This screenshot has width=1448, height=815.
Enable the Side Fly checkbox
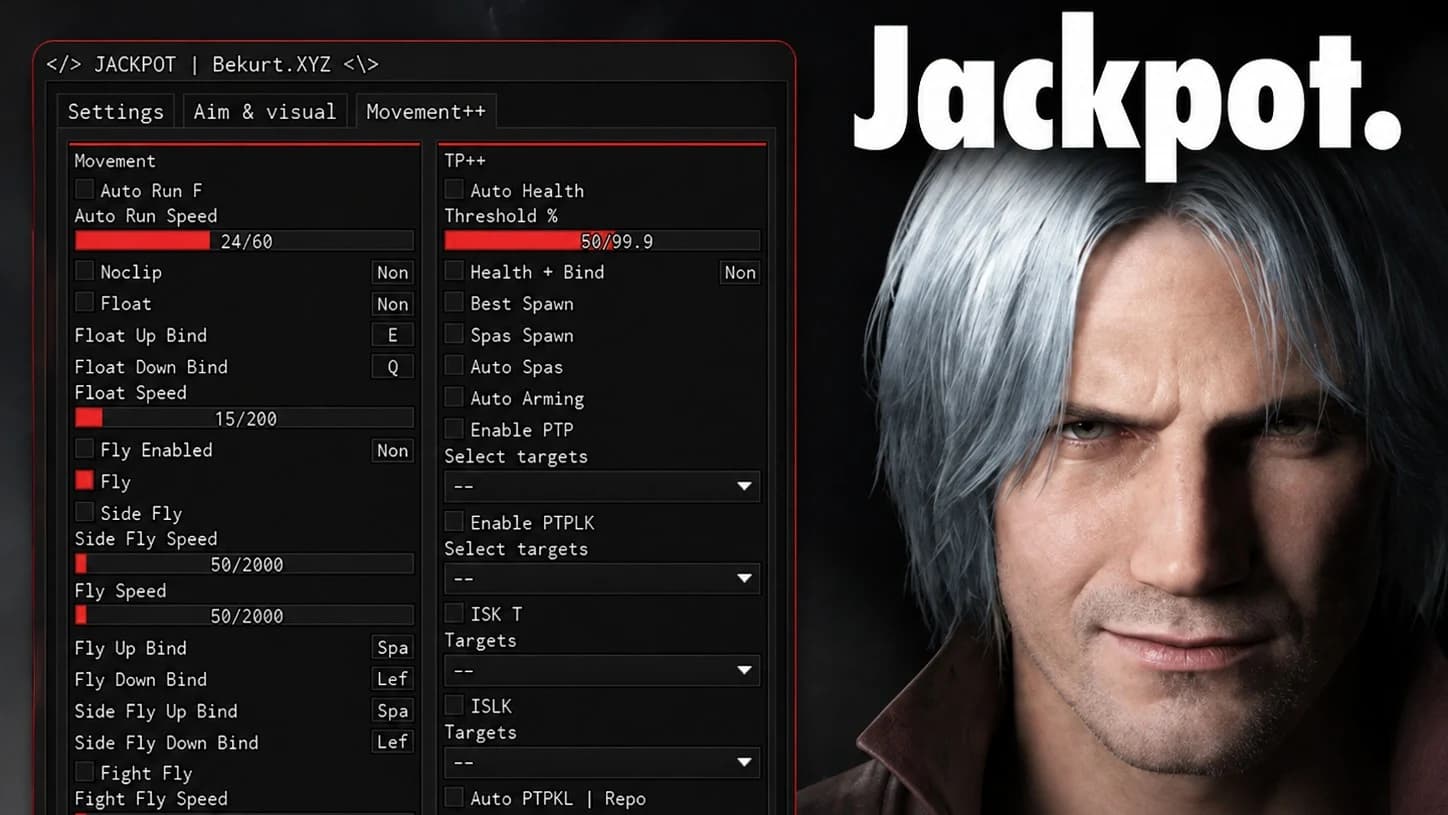click(84, 512)
